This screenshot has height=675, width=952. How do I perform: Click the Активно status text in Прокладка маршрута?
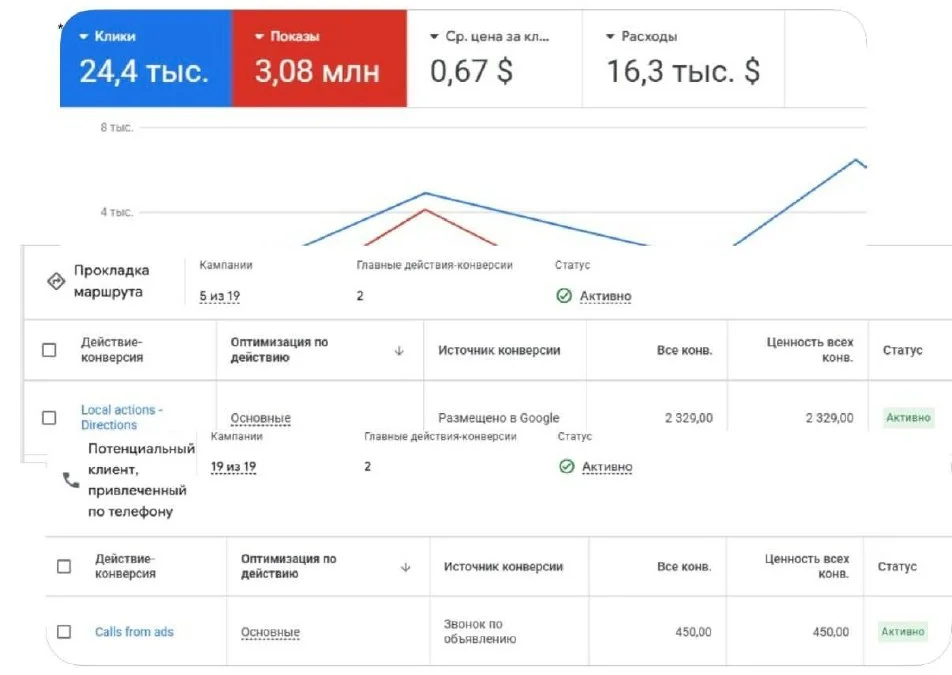coord(605,296)
